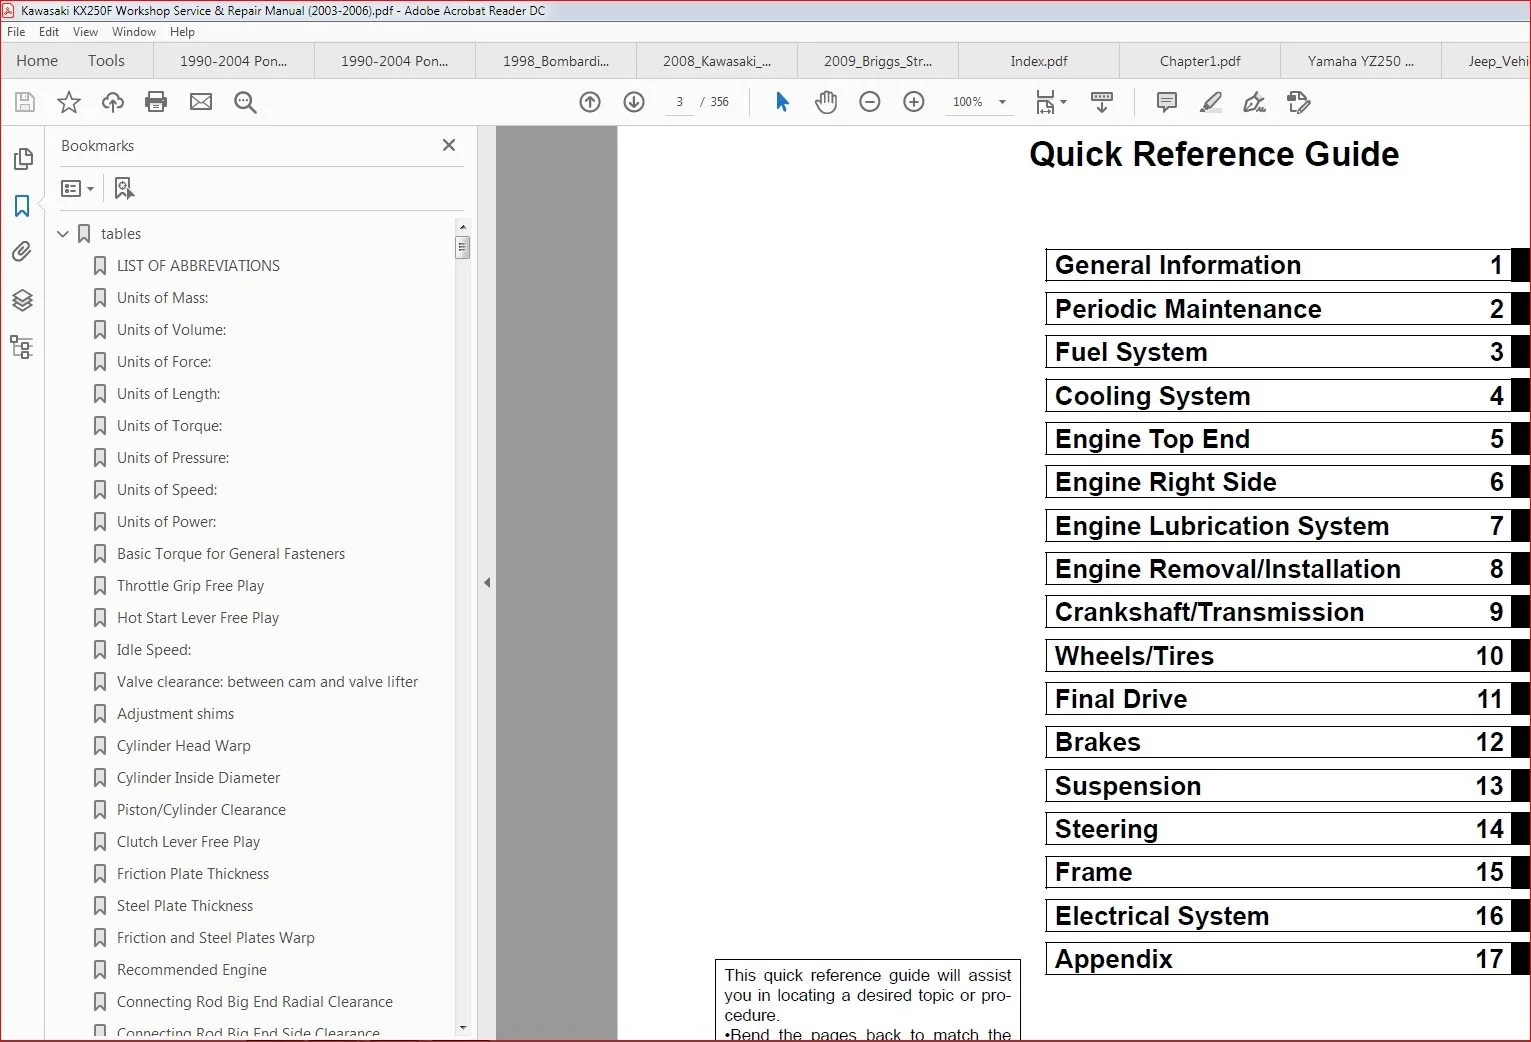Jump to Electrical System chapter 16
1531x1042 pixels.
click(x=1278, y=916)
